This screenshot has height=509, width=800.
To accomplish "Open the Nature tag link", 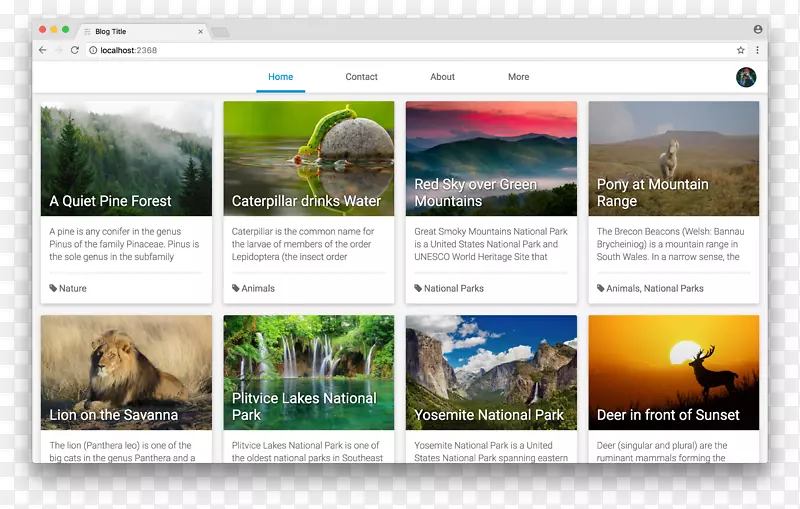I will (x=72, y=288).
